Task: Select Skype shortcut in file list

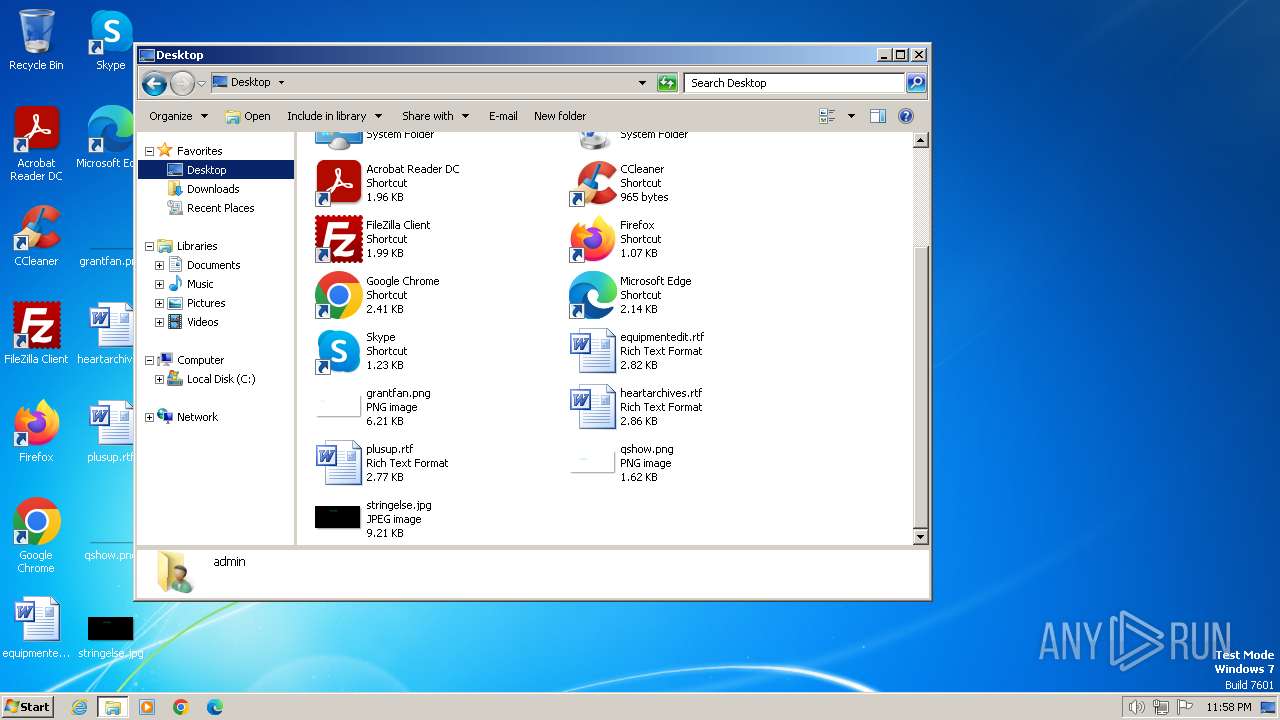Action: click(362, 351)
